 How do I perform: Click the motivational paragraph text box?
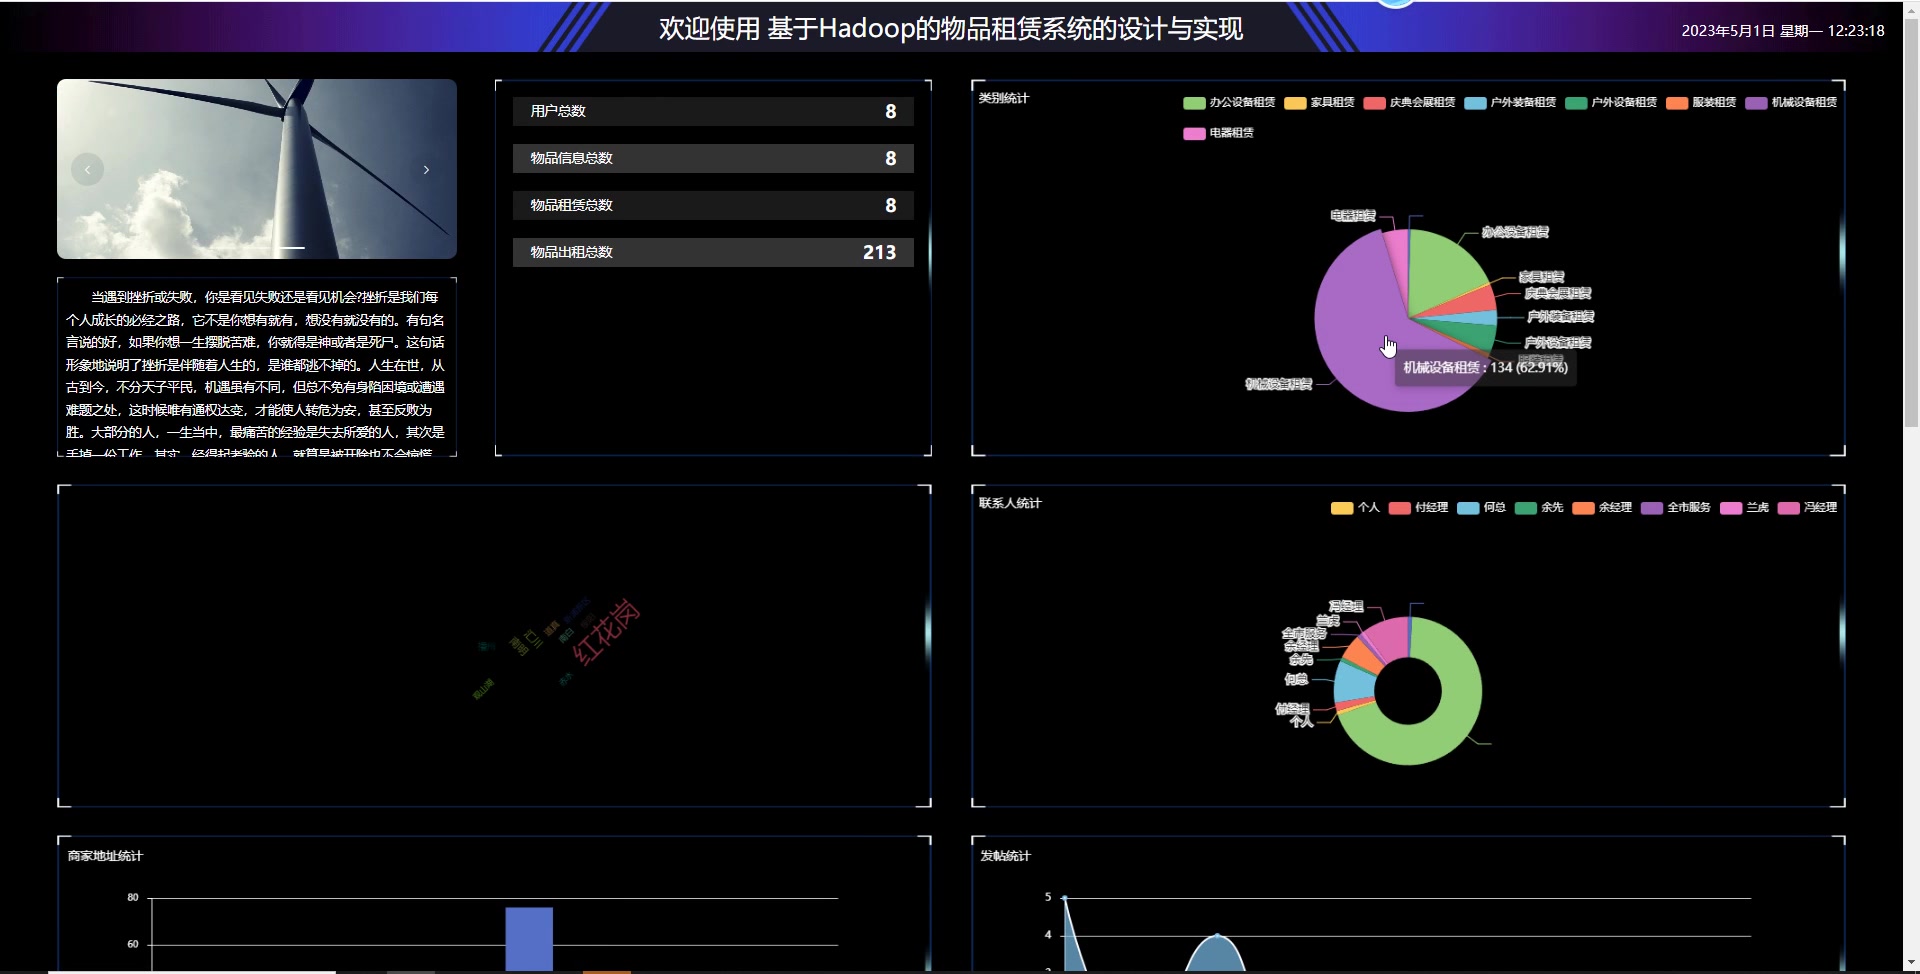pyautogui.click(x=257, y=367)
